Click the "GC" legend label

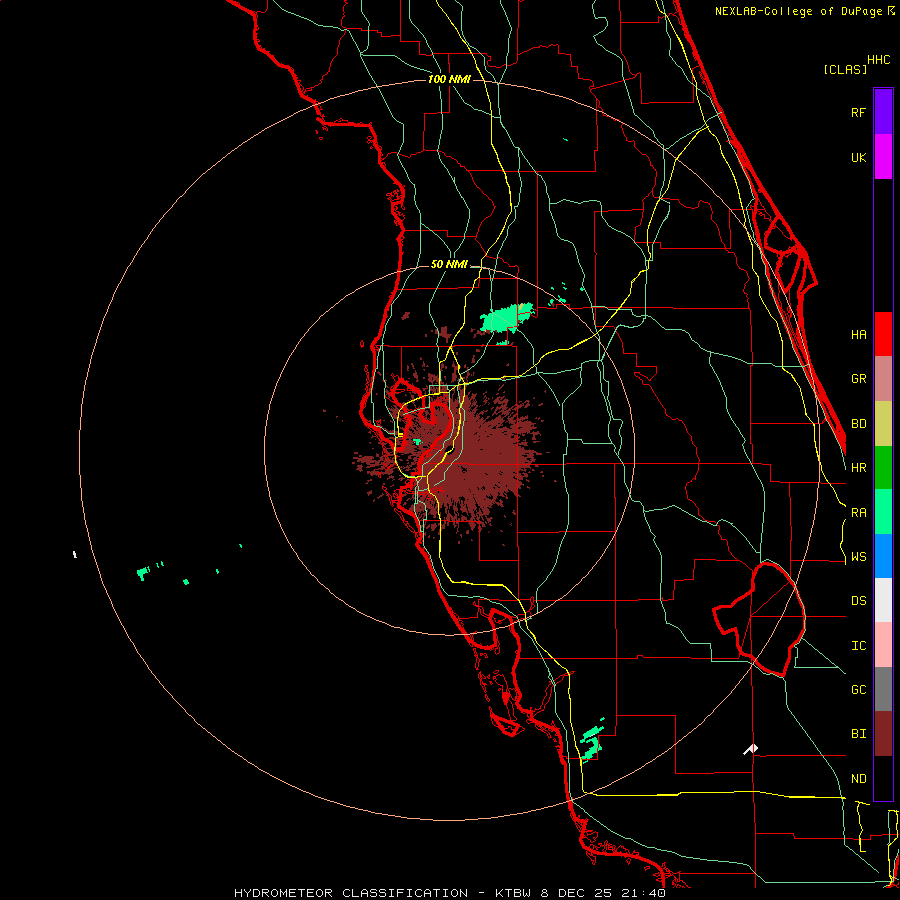(x=858, y=689)
